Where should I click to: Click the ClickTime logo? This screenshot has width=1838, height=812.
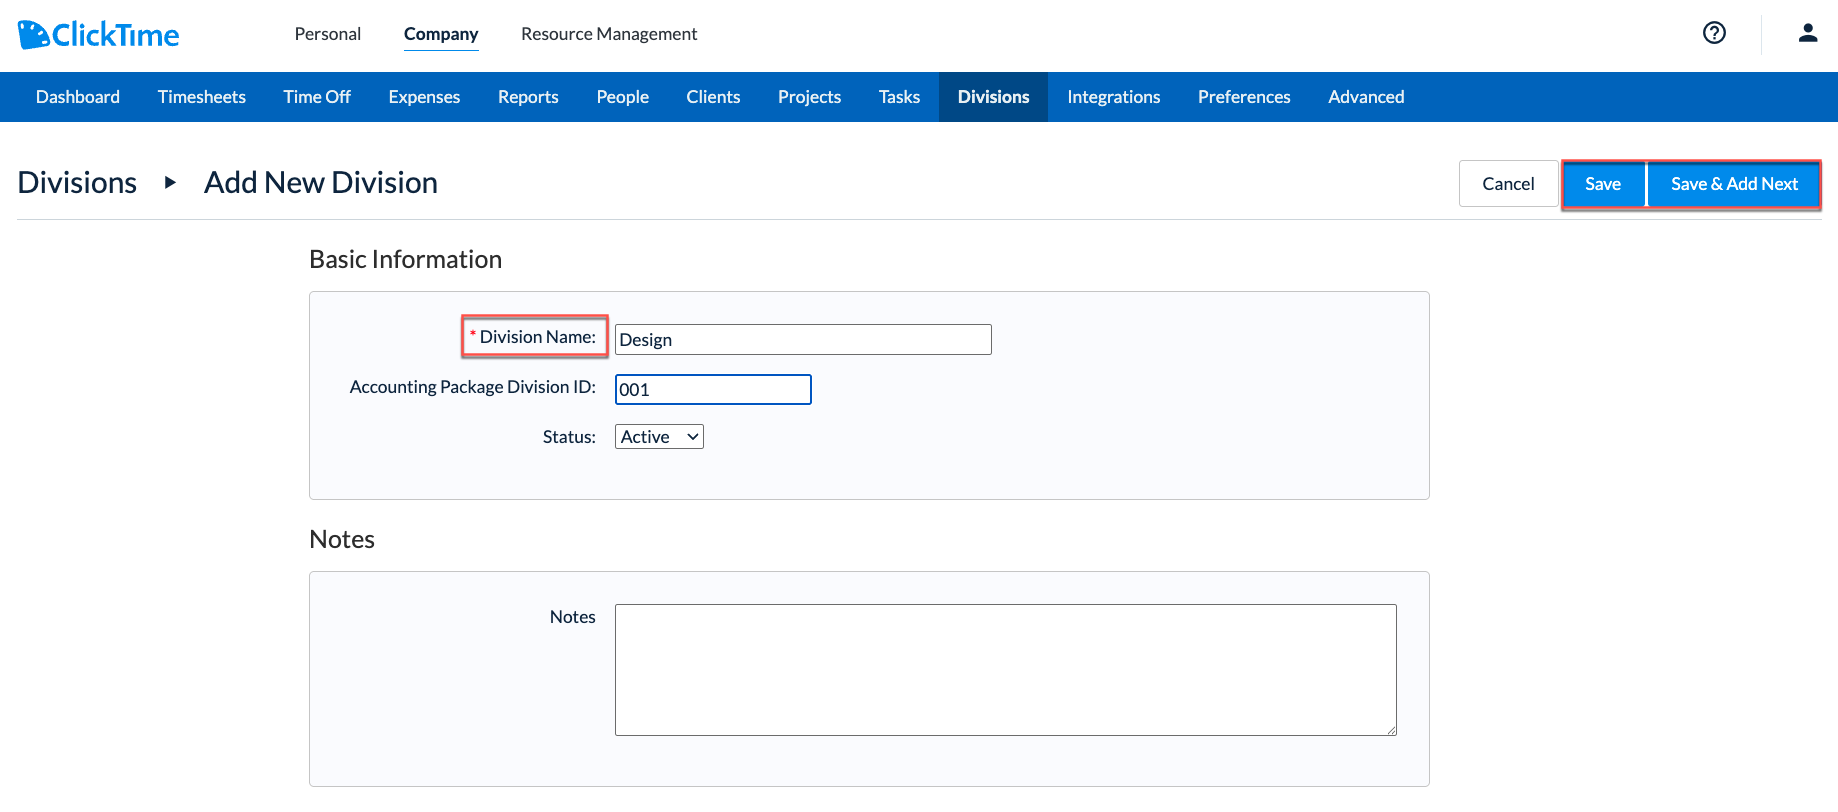pyautogui.click(x=98, y=35)
